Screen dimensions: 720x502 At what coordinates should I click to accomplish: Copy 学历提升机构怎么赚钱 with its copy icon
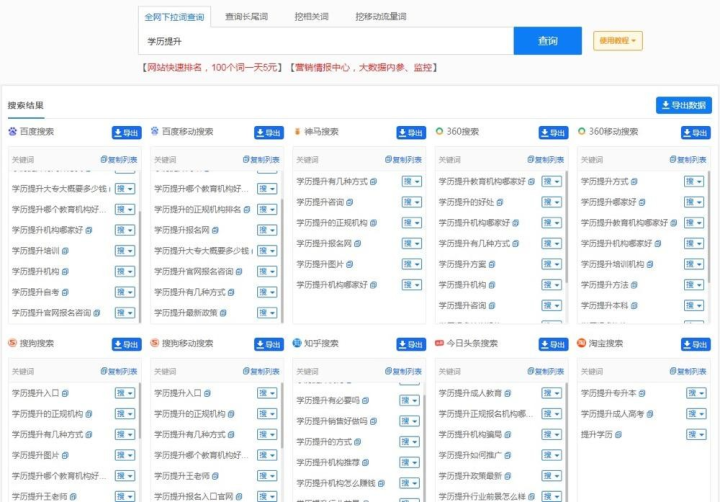[381, 483]
